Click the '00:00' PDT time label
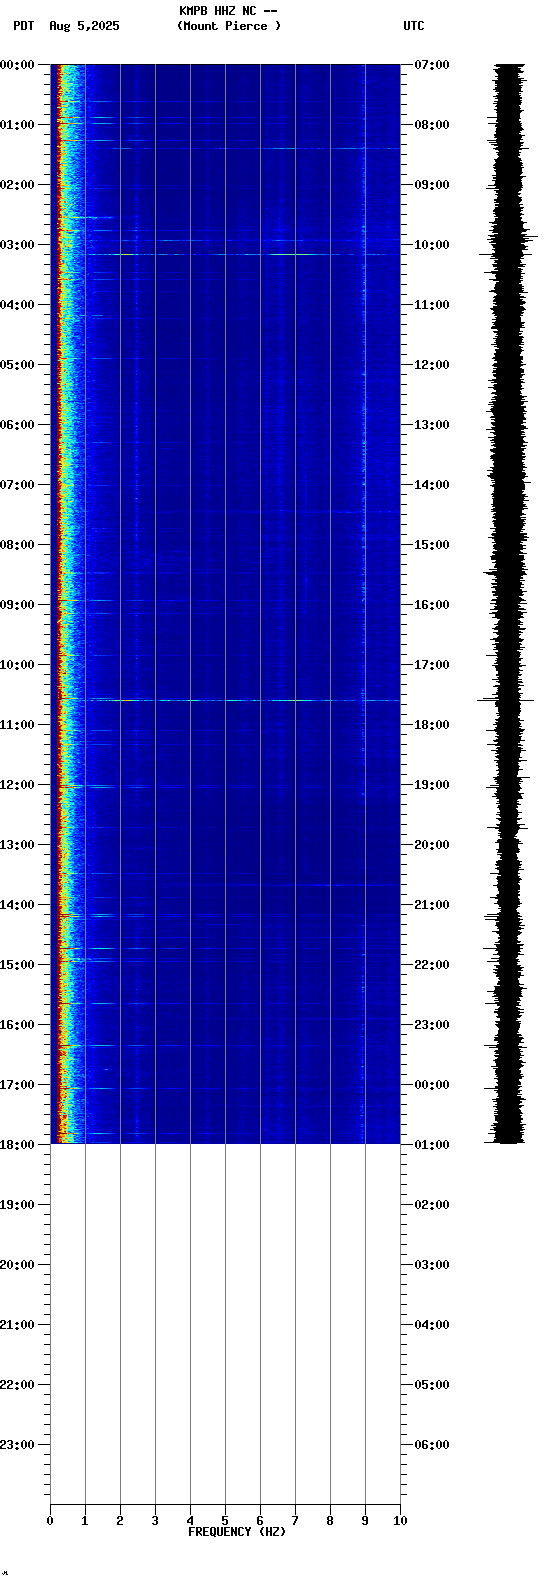The width and height of the screenshot is (552, 1584). (x=17, y=65)
